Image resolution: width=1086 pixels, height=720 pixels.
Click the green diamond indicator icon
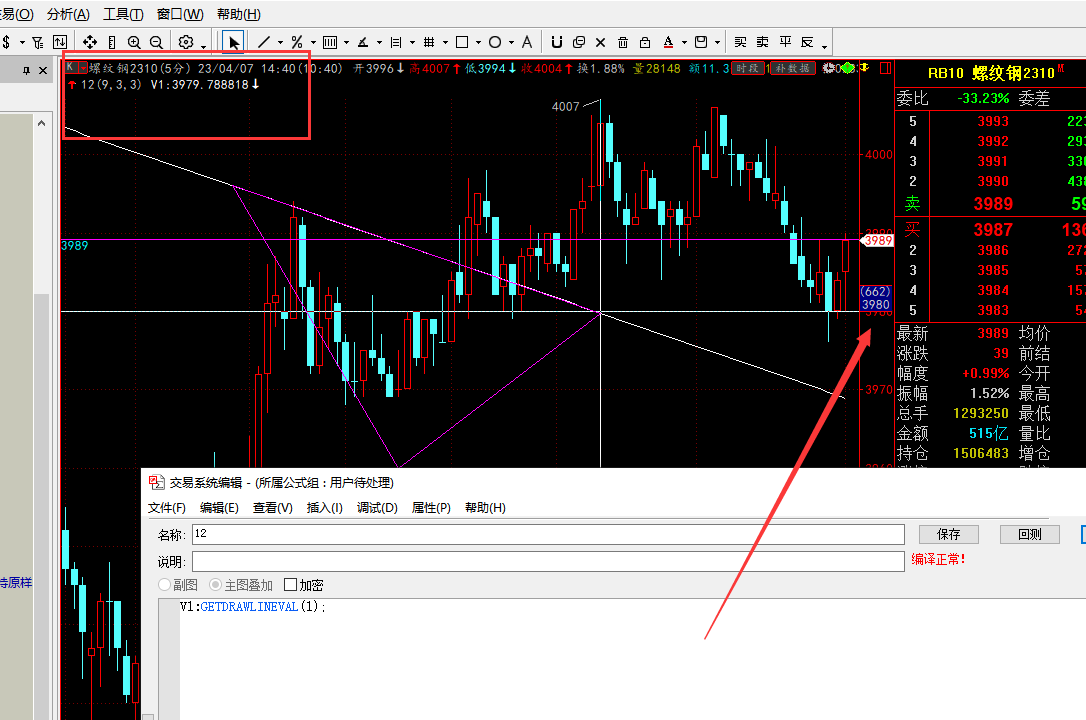pos(846,68)
